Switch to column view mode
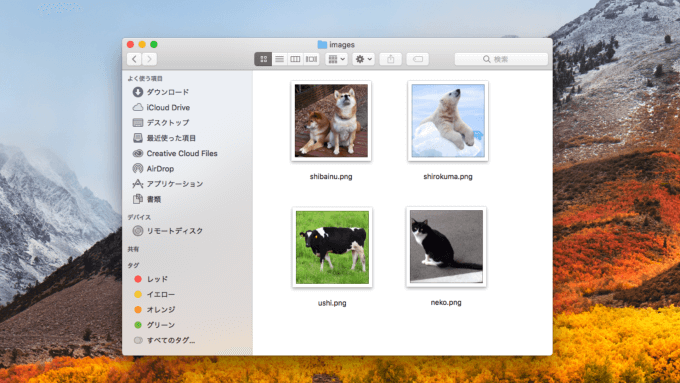This screenshot has height=383, width=680. [x=295, y=59]
